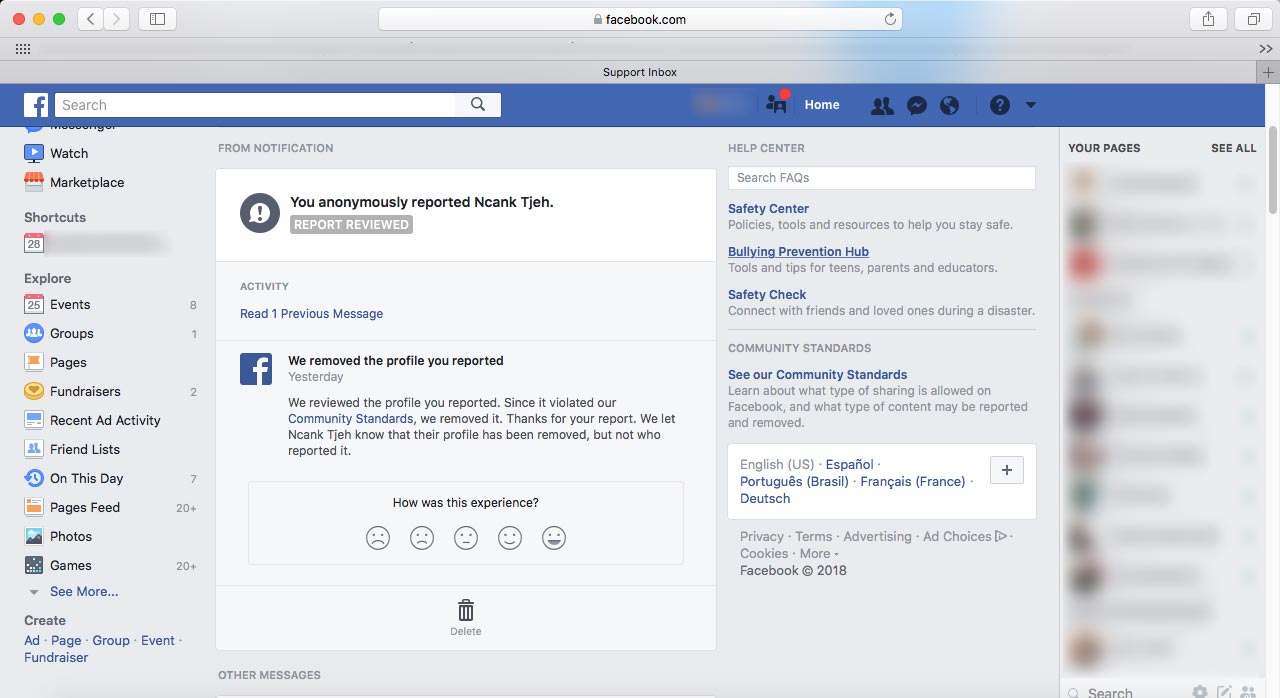Click the Facebook logo in header
This screenshot has height=698, width=1280.
coord(36,105)
